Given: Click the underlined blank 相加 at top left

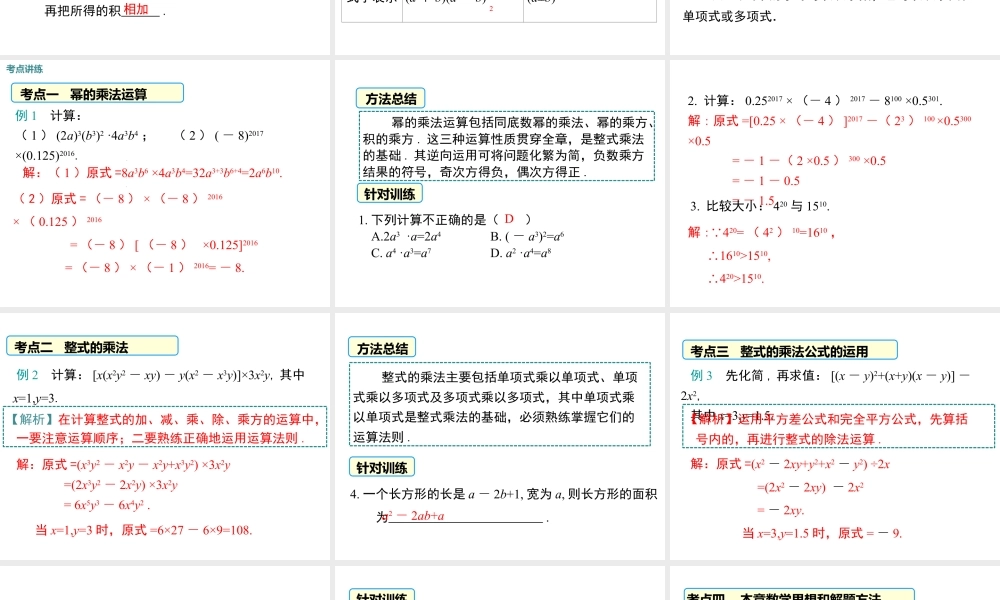Looking at the screenshot, I should (137, 11).
